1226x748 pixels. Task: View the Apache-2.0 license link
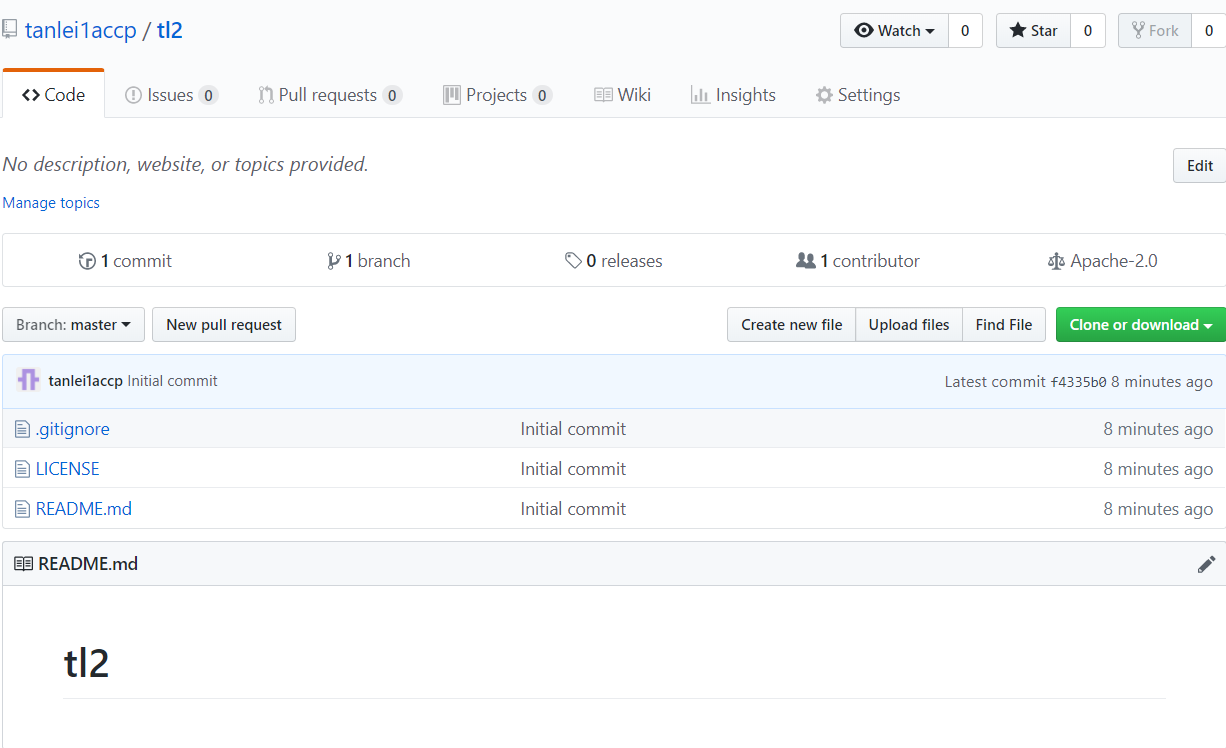(1103, 261)
